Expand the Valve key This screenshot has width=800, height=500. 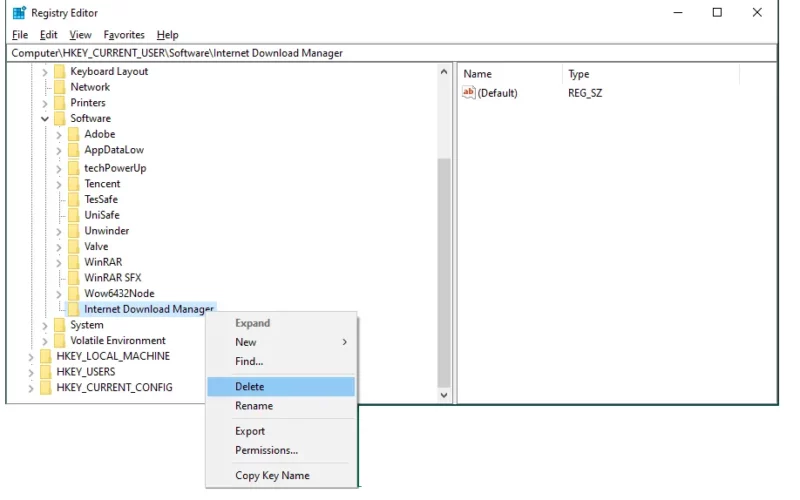58,247
